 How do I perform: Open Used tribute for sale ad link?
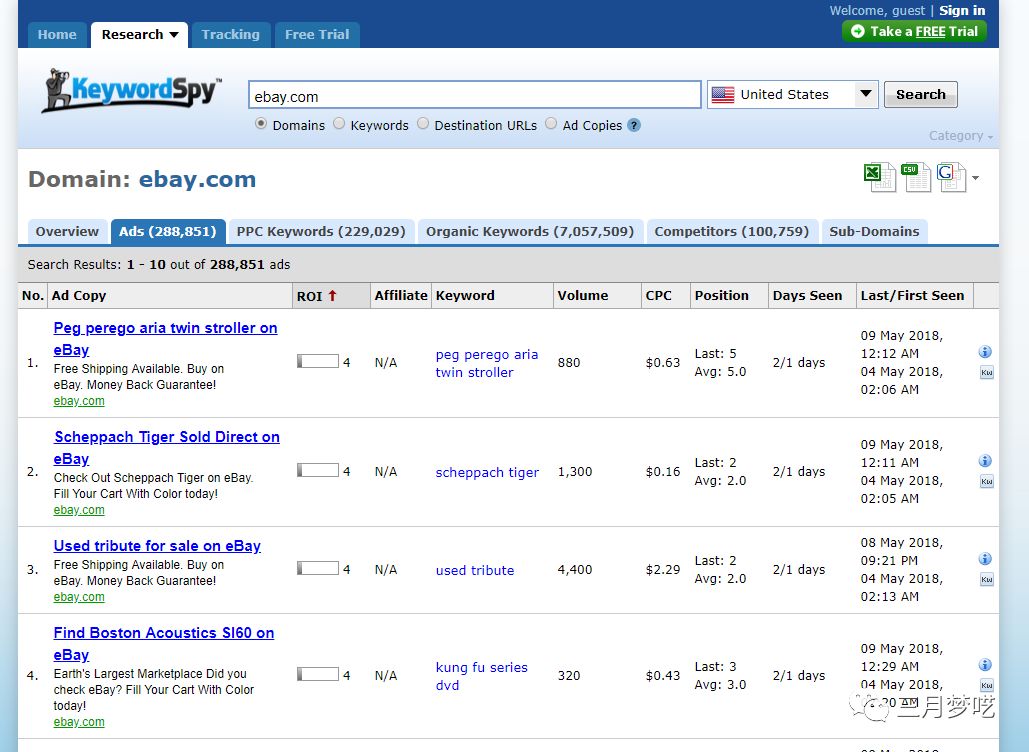[x=158, y=546]
